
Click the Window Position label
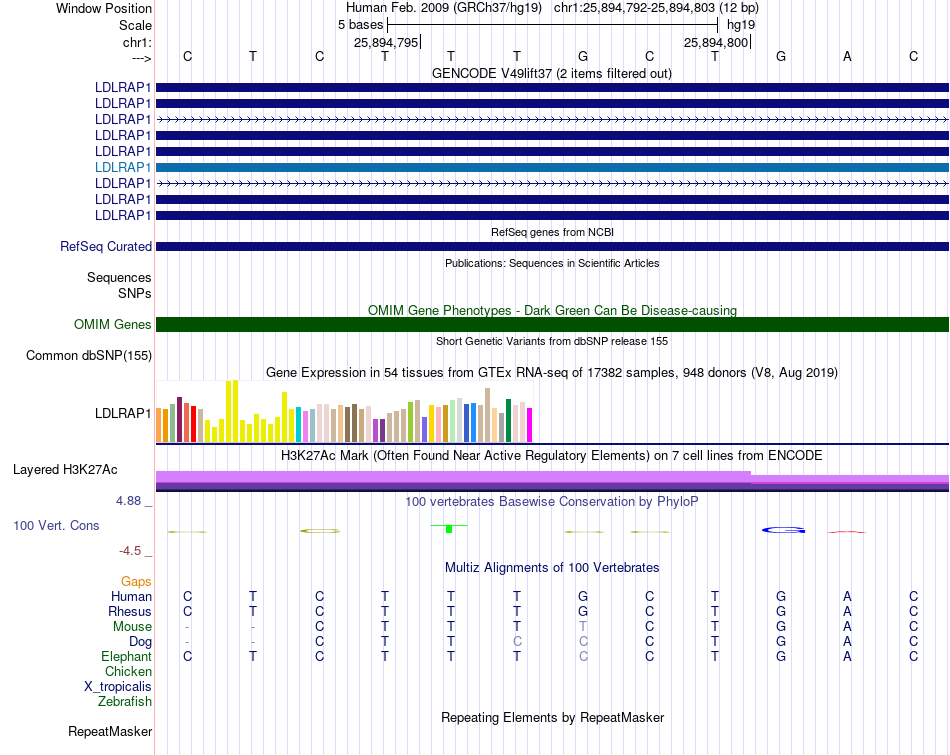click(x=104, y=8)
